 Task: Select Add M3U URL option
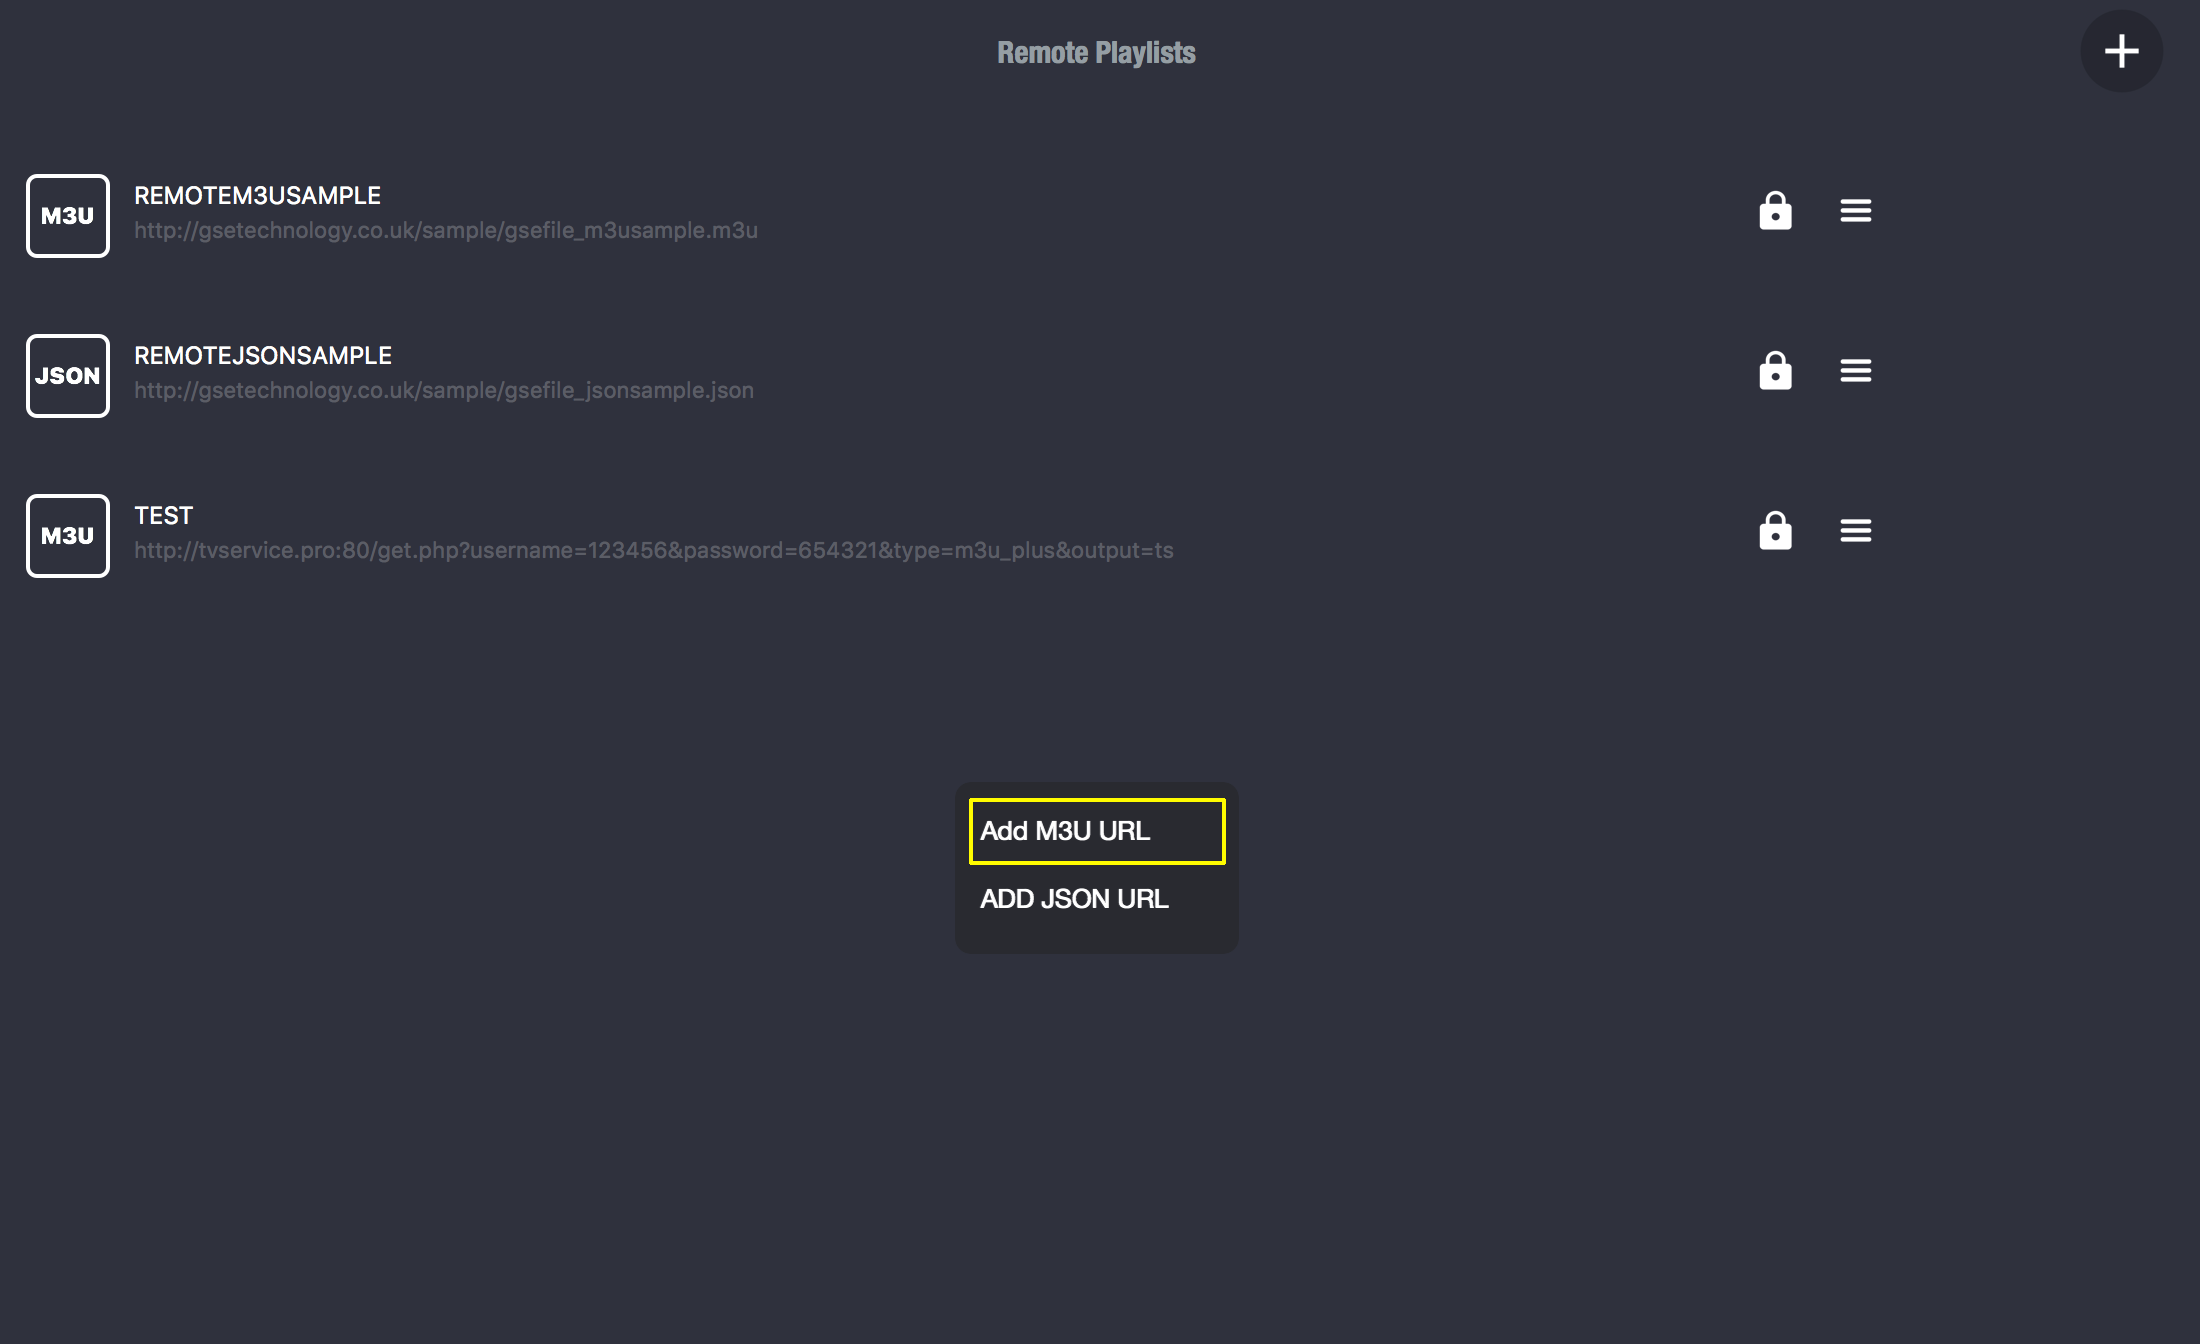(x=1096, y=831)
